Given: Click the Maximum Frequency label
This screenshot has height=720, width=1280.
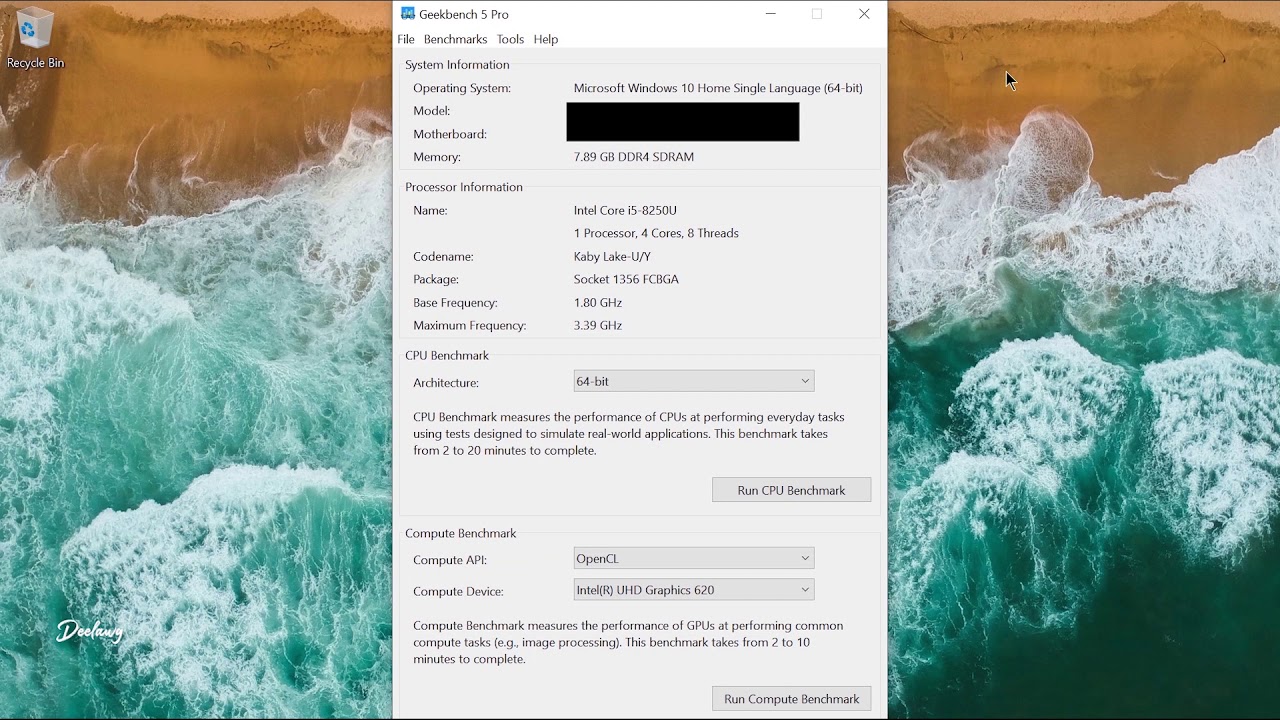Looking at the screenshot, I should click(470, 325).
